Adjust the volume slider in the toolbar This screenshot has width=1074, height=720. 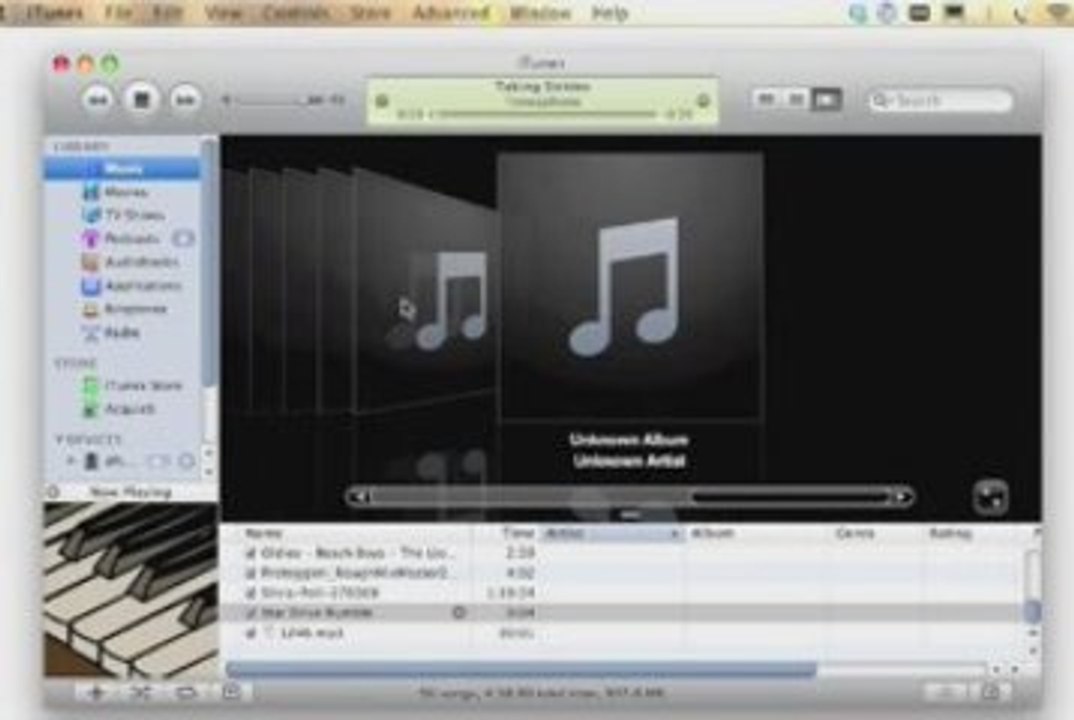click(283, 100)
